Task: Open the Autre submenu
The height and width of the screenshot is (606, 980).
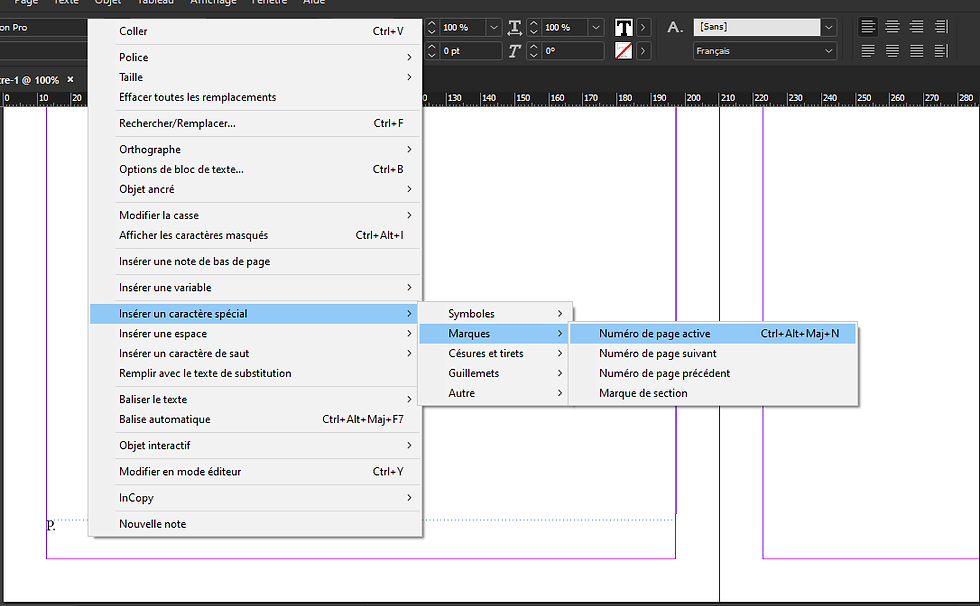Action: pyautogui.click(x=495, y=394)
